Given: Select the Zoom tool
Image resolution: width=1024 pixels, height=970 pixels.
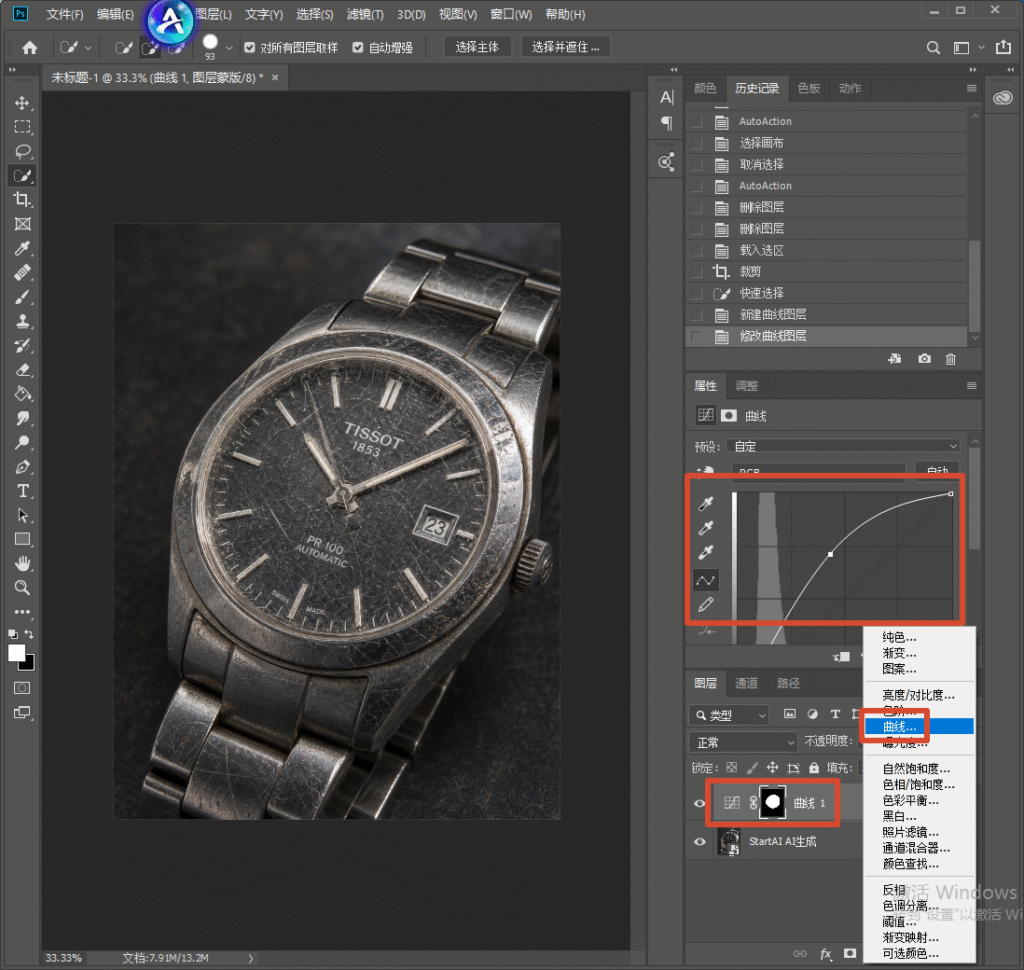Looking at the screenshot, I should [22, 587].
